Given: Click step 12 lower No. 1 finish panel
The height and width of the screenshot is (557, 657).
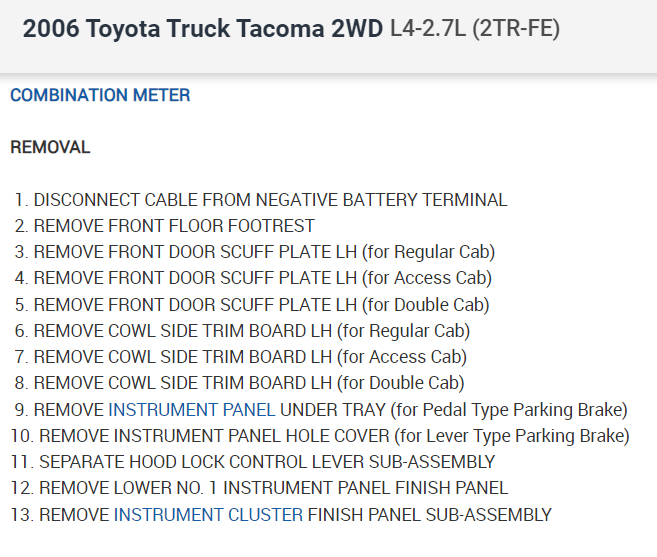Looking at the screenshot, I should 273,488.
